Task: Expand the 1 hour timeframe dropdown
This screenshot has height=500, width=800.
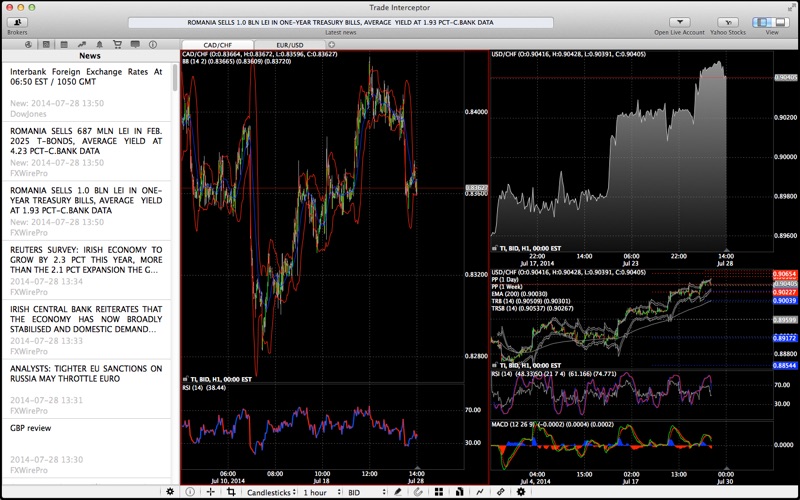Action: [321, 492]
